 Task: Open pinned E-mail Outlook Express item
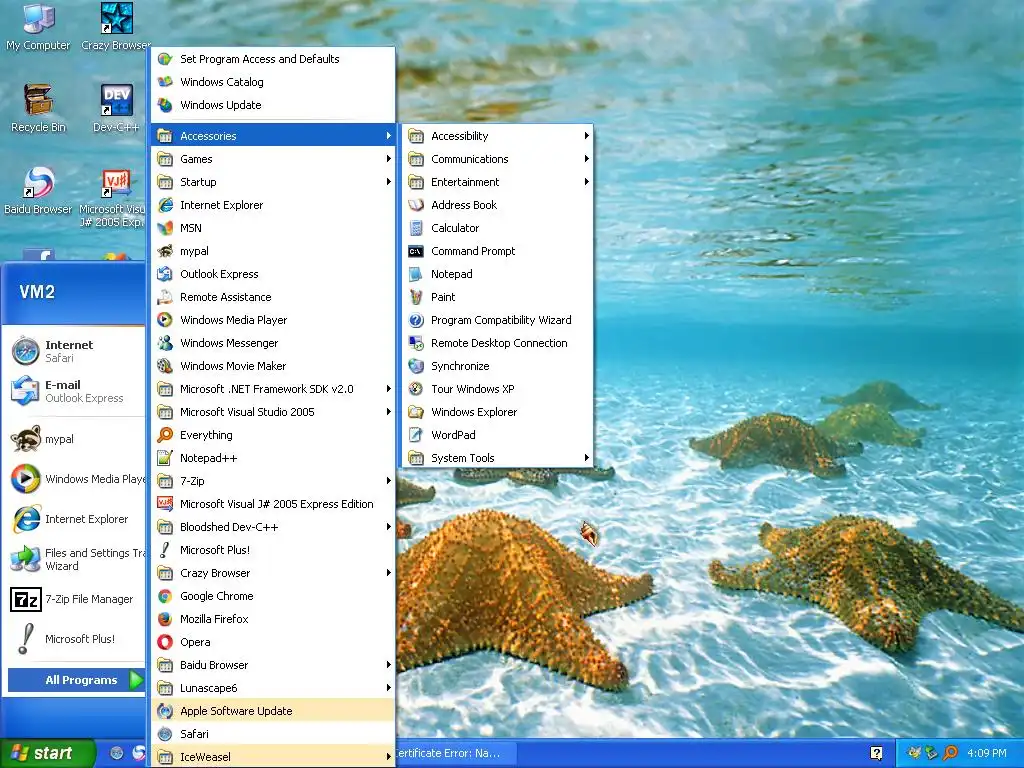click(75, 391)
